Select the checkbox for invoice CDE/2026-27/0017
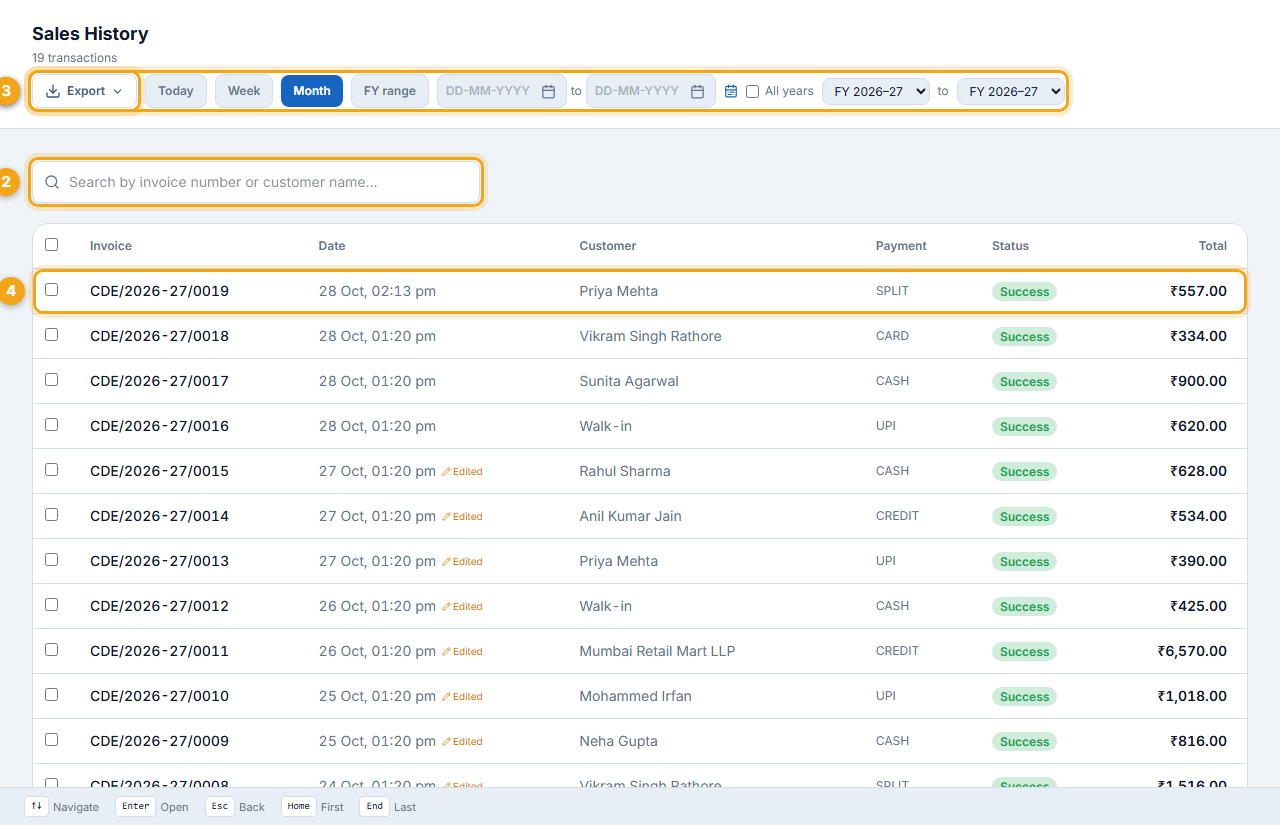This screenshot has width=1280, height=825. (x=52, y=379)
